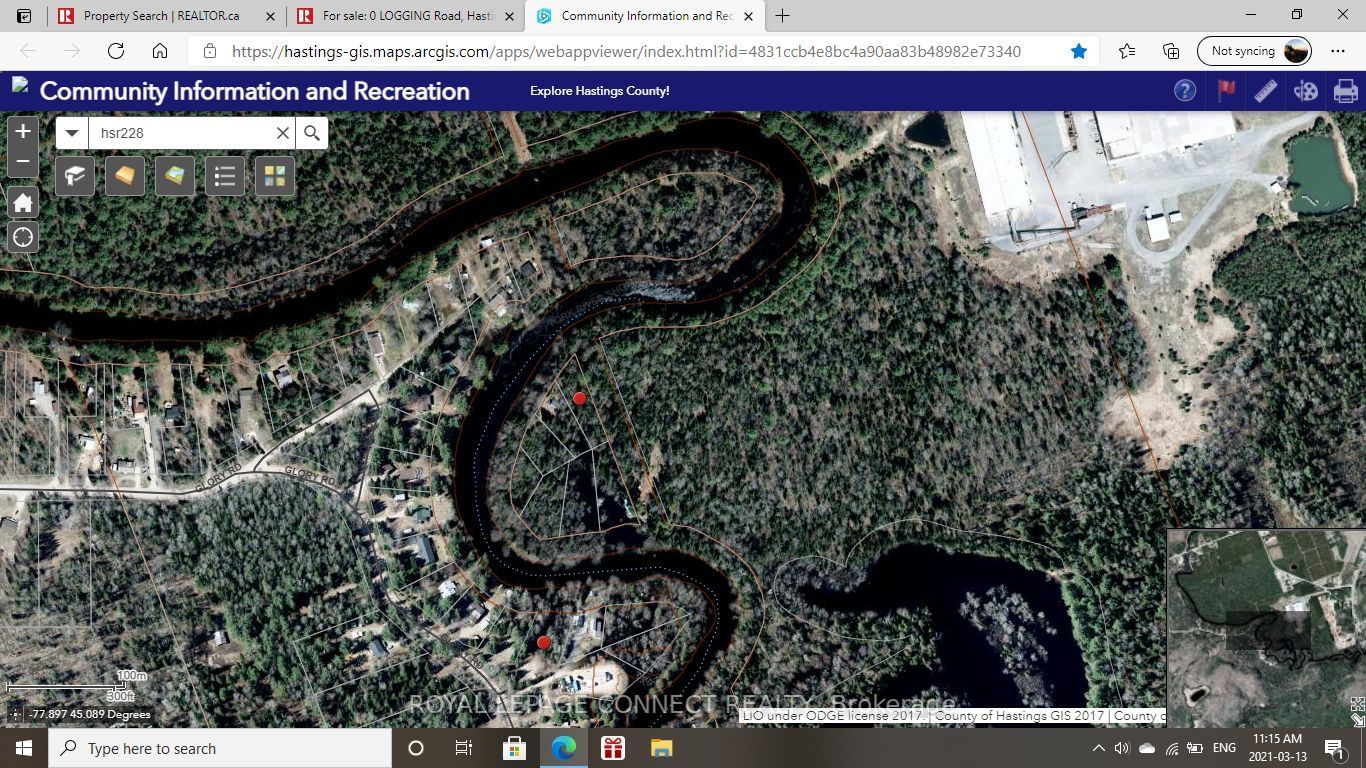Open the map layers stack widget
Image resolution: width=1366 pixels, height=768 pixels.
175,176
